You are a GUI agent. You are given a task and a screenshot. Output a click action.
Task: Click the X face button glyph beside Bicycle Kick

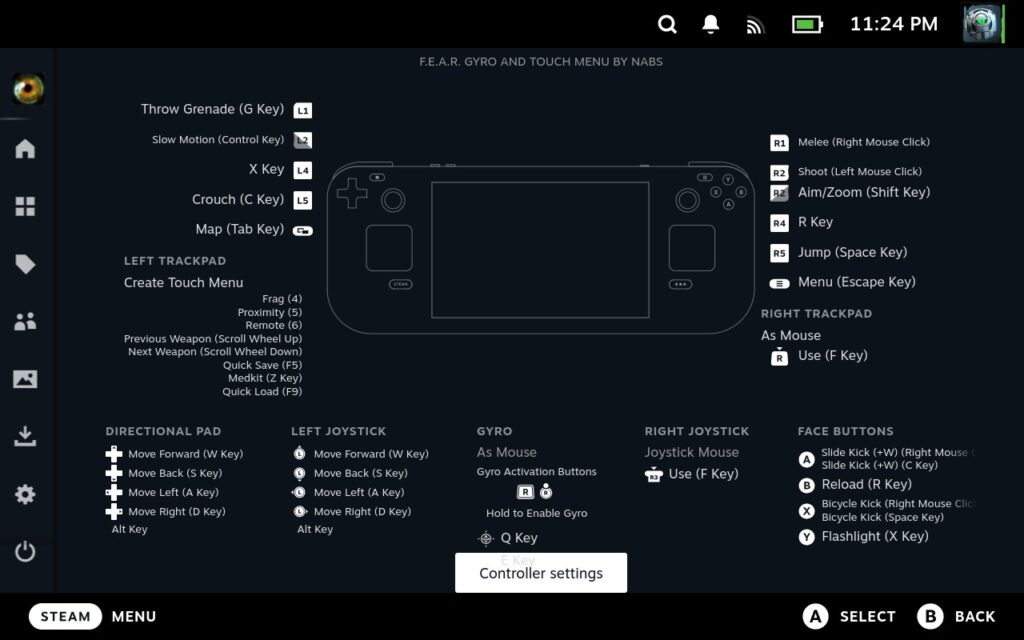click(807, 511)
